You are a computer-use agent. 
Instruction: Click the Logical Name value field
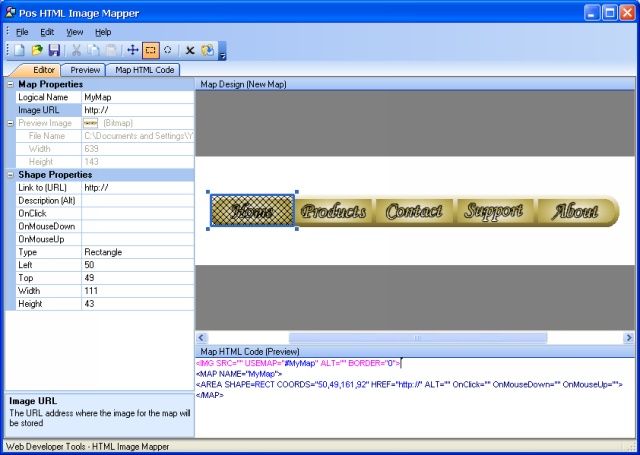coord(137,97)
